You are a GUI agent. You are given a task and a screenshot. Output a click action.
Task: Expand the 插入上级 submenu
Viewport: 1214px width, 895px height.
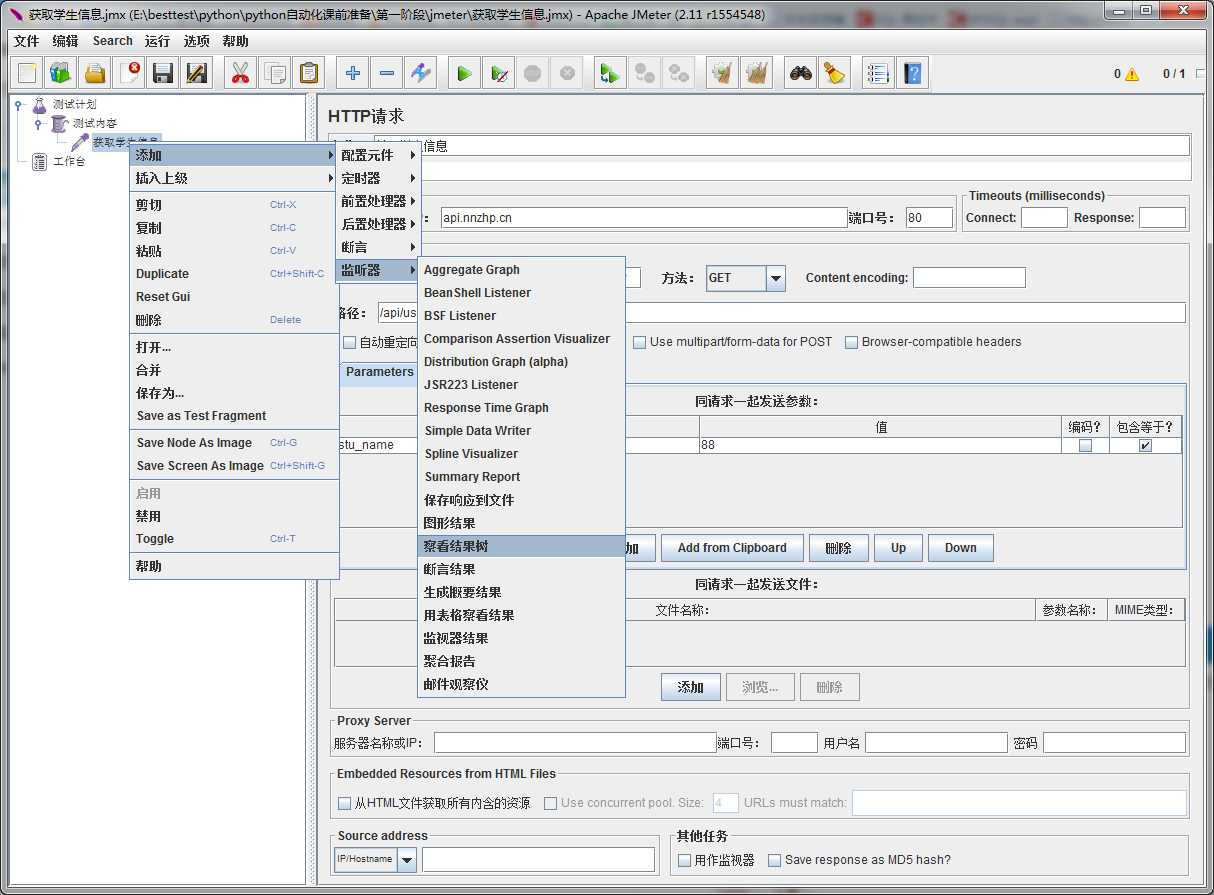235,178
